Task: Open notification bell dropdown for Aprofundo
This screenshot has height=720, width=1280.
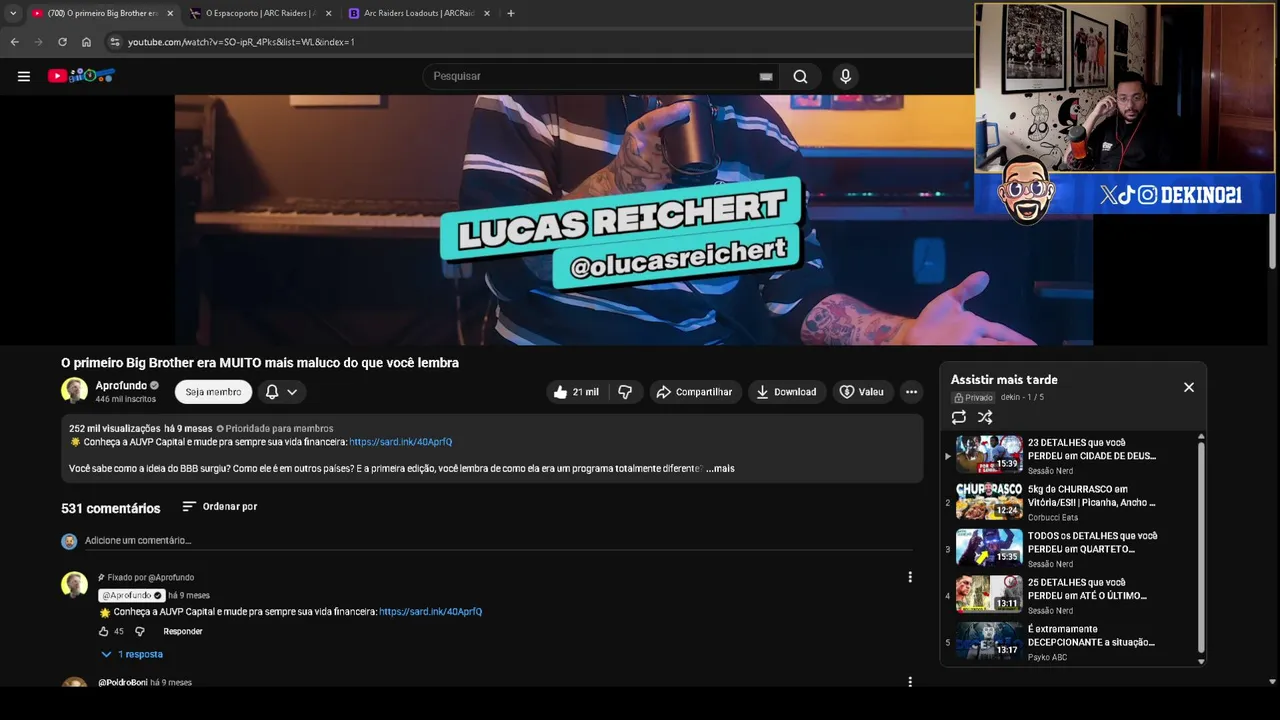Action: click(281, 392)
